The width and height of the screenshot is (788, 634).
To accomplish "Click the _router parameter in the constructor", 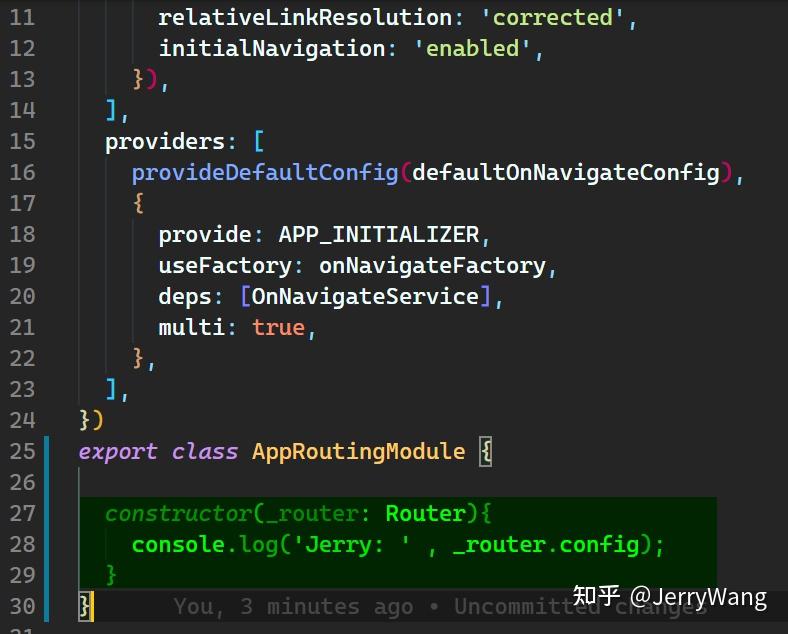I will click(x=312, y=514).
